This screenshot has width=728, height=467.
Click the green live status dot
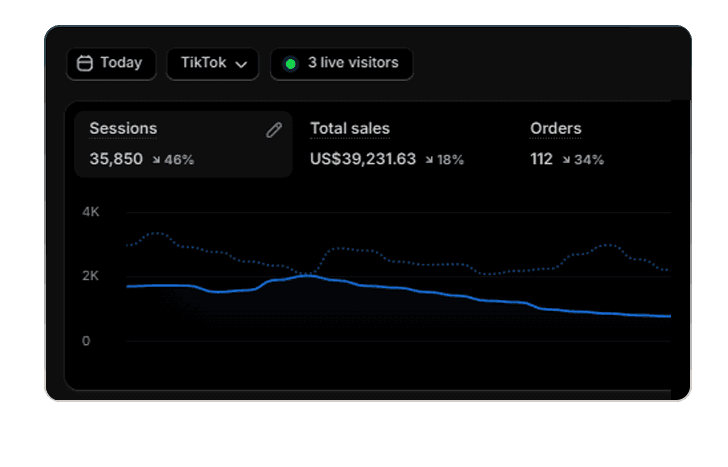pos(291,64)
